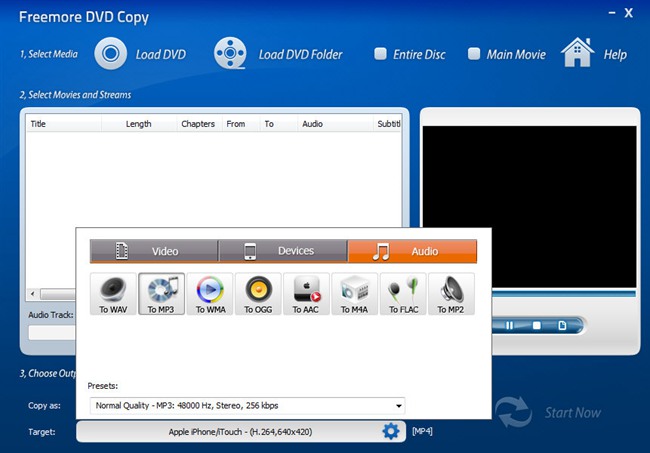Select the To OGG format icon
This screenshot has height=453, width=650.
pos(258,294)
